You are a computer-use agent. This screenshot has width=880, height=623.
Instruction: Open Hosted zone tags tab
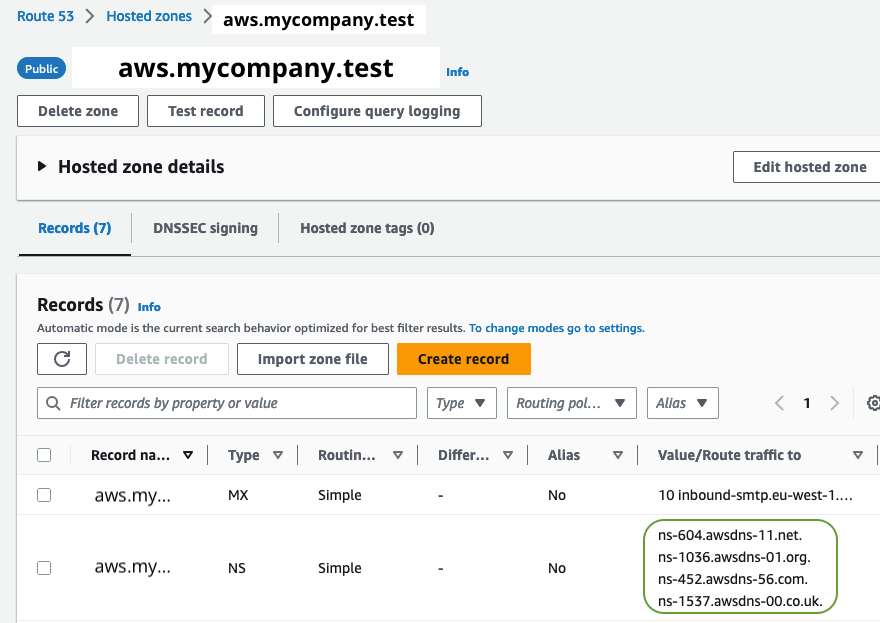click(367, 228)
